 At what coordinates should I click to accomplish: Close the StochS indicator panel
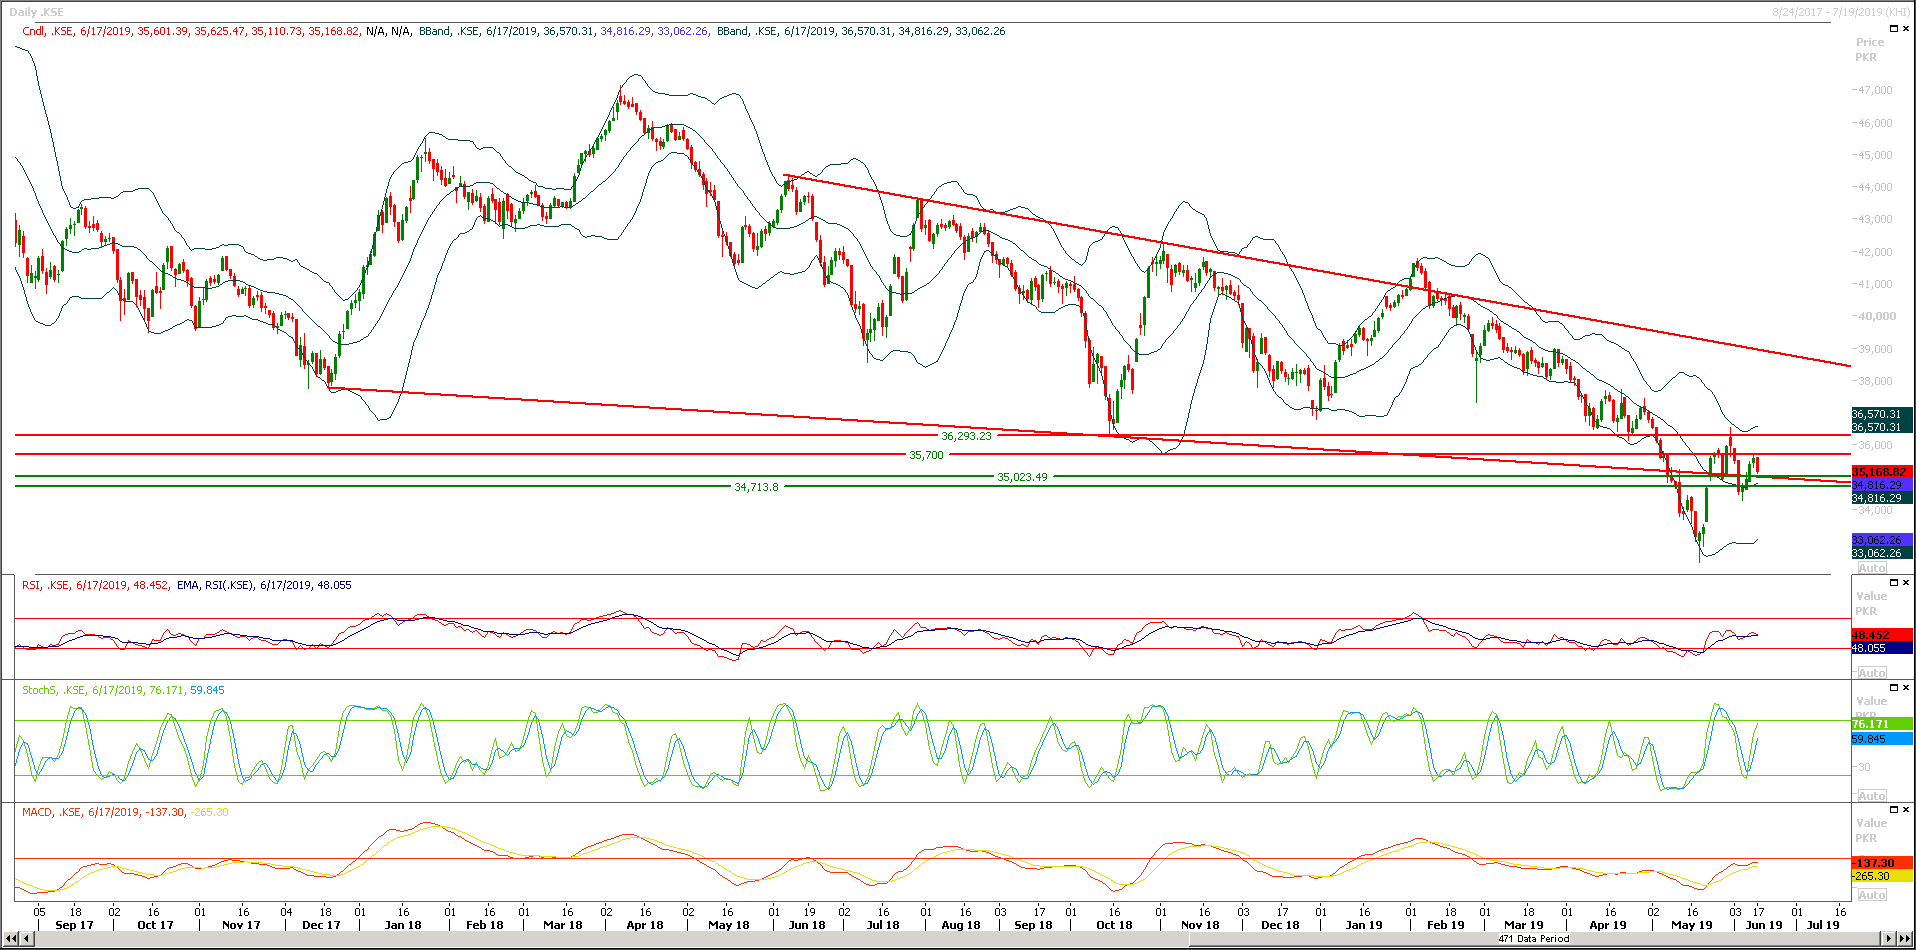coord(1905,688)
